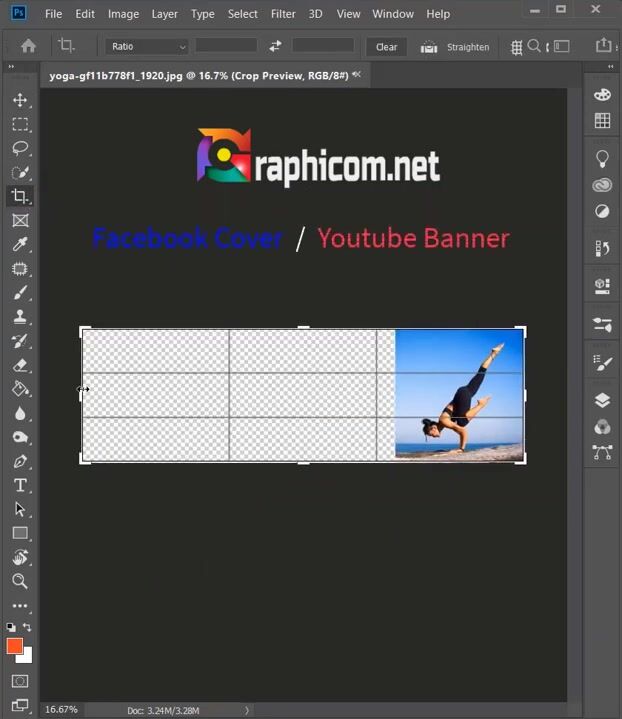The height and width of the screenshot is (719, 622).
Task: Click the crop width input field
Action: pyautogui.click(x=227, y=45)
